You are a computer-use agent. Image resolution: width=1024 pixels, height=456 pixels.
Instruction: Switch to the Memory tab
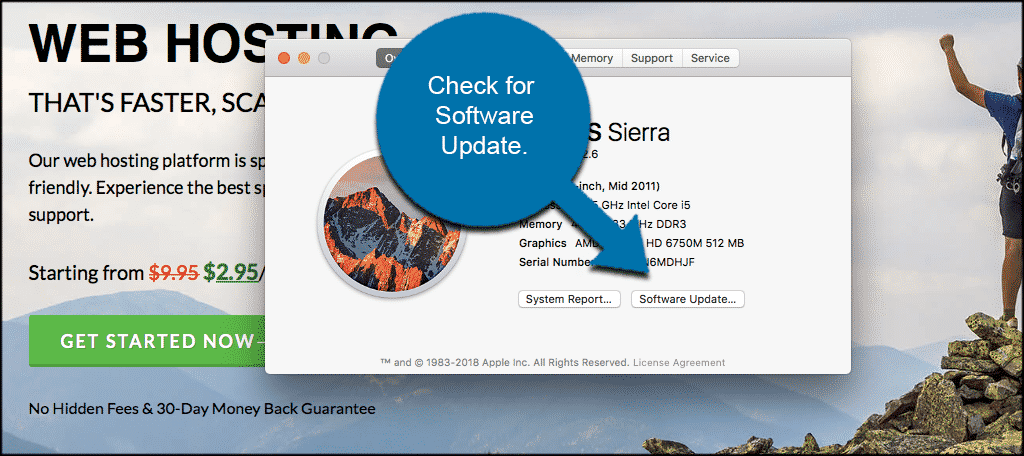coord(593,58)
